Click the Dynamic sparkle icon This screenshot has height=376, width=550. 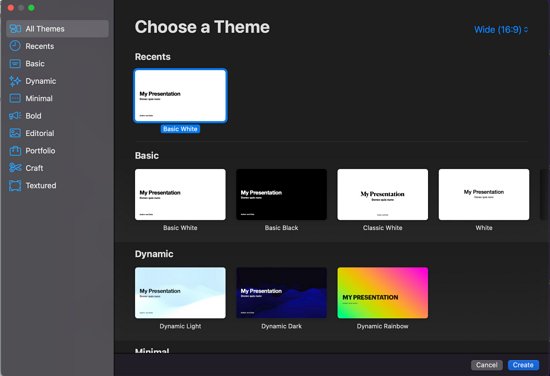15,81
